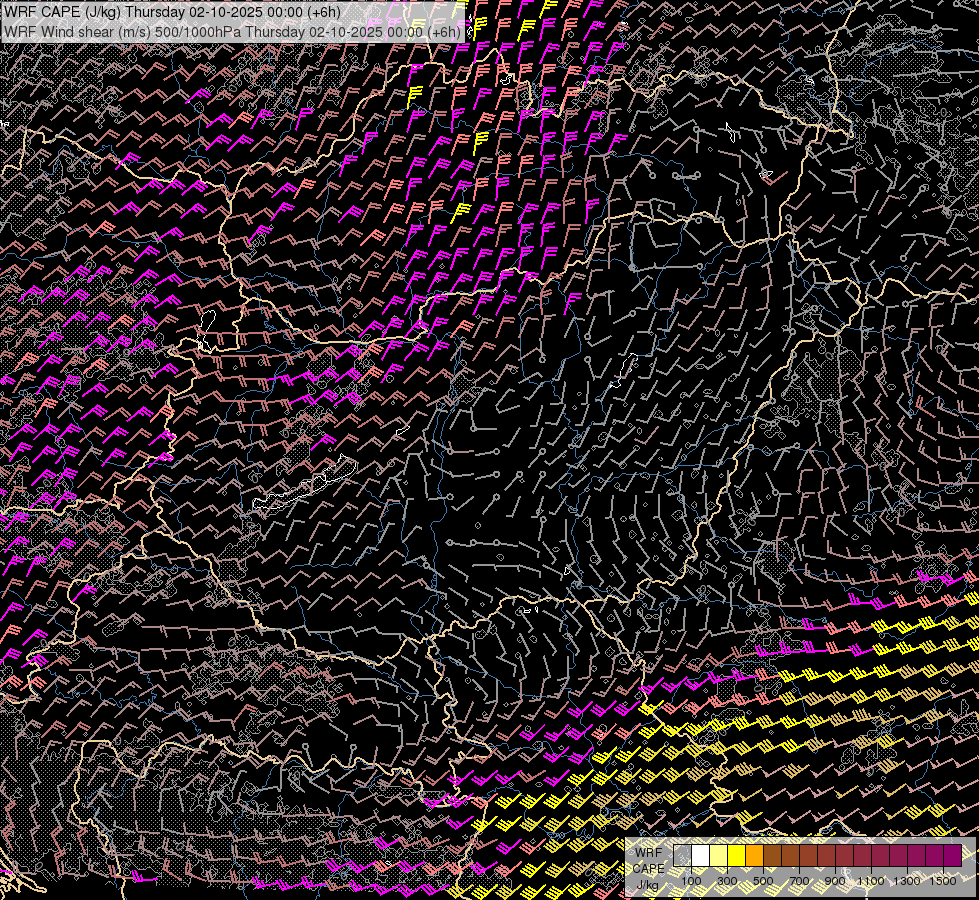Select the orange CAPE legend swatch

pos(754,856)
